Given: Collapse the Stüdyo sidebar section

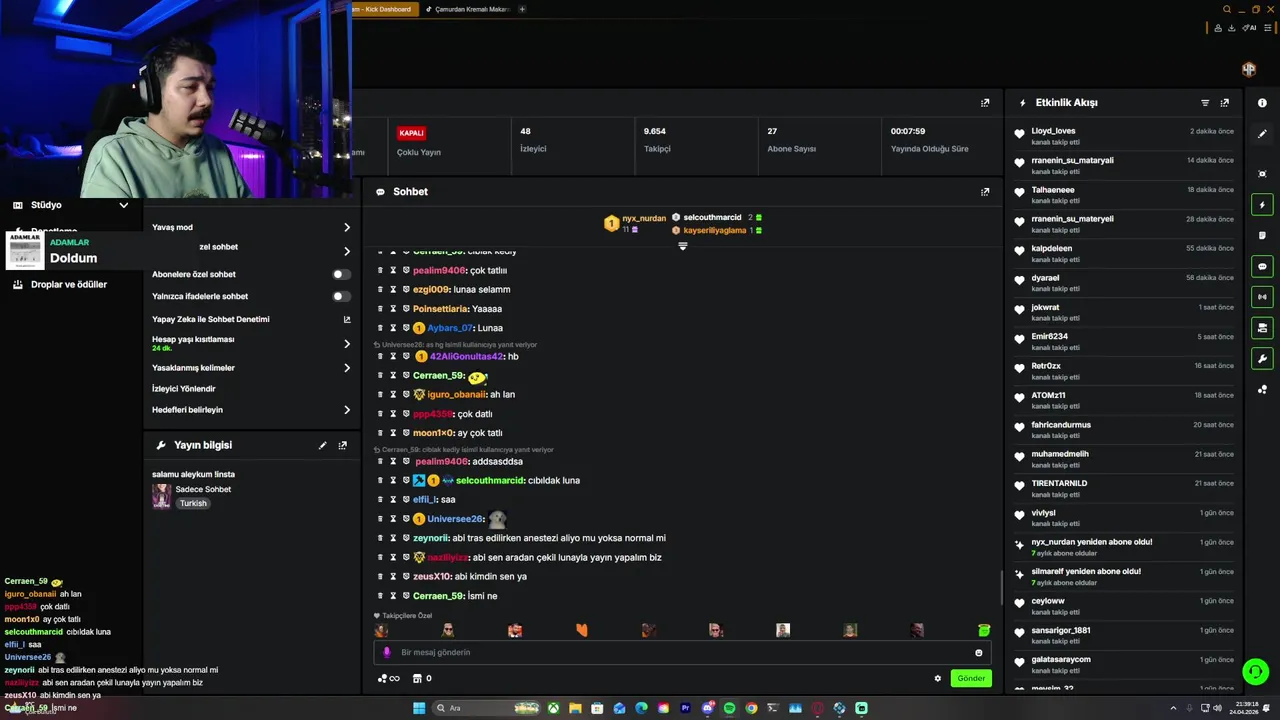Looking at the screenshot, I should (x=123, y=205).
